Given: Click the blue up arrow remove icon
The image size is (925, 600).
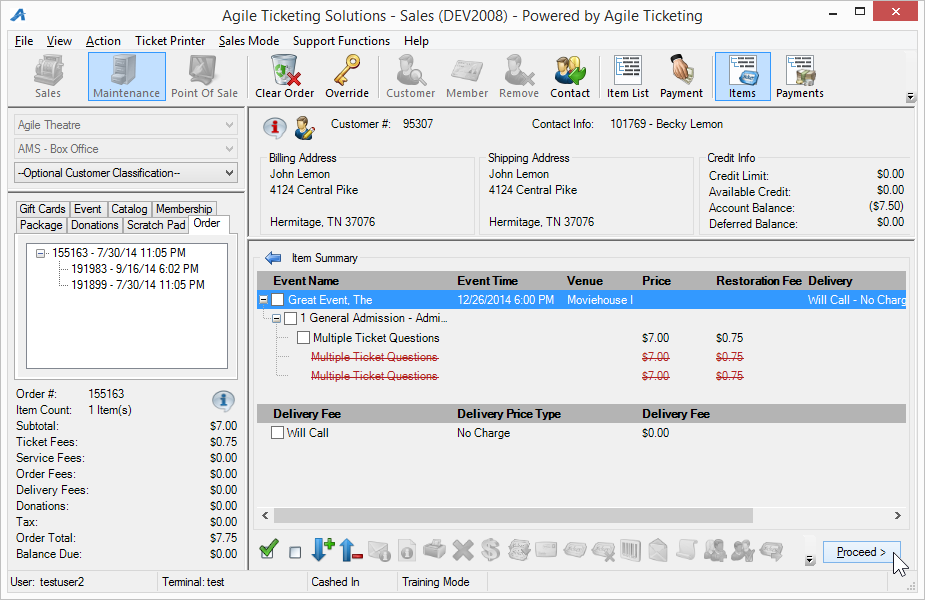Looking at the screenshot, I should pyautogui.click(x=350, y=549).
